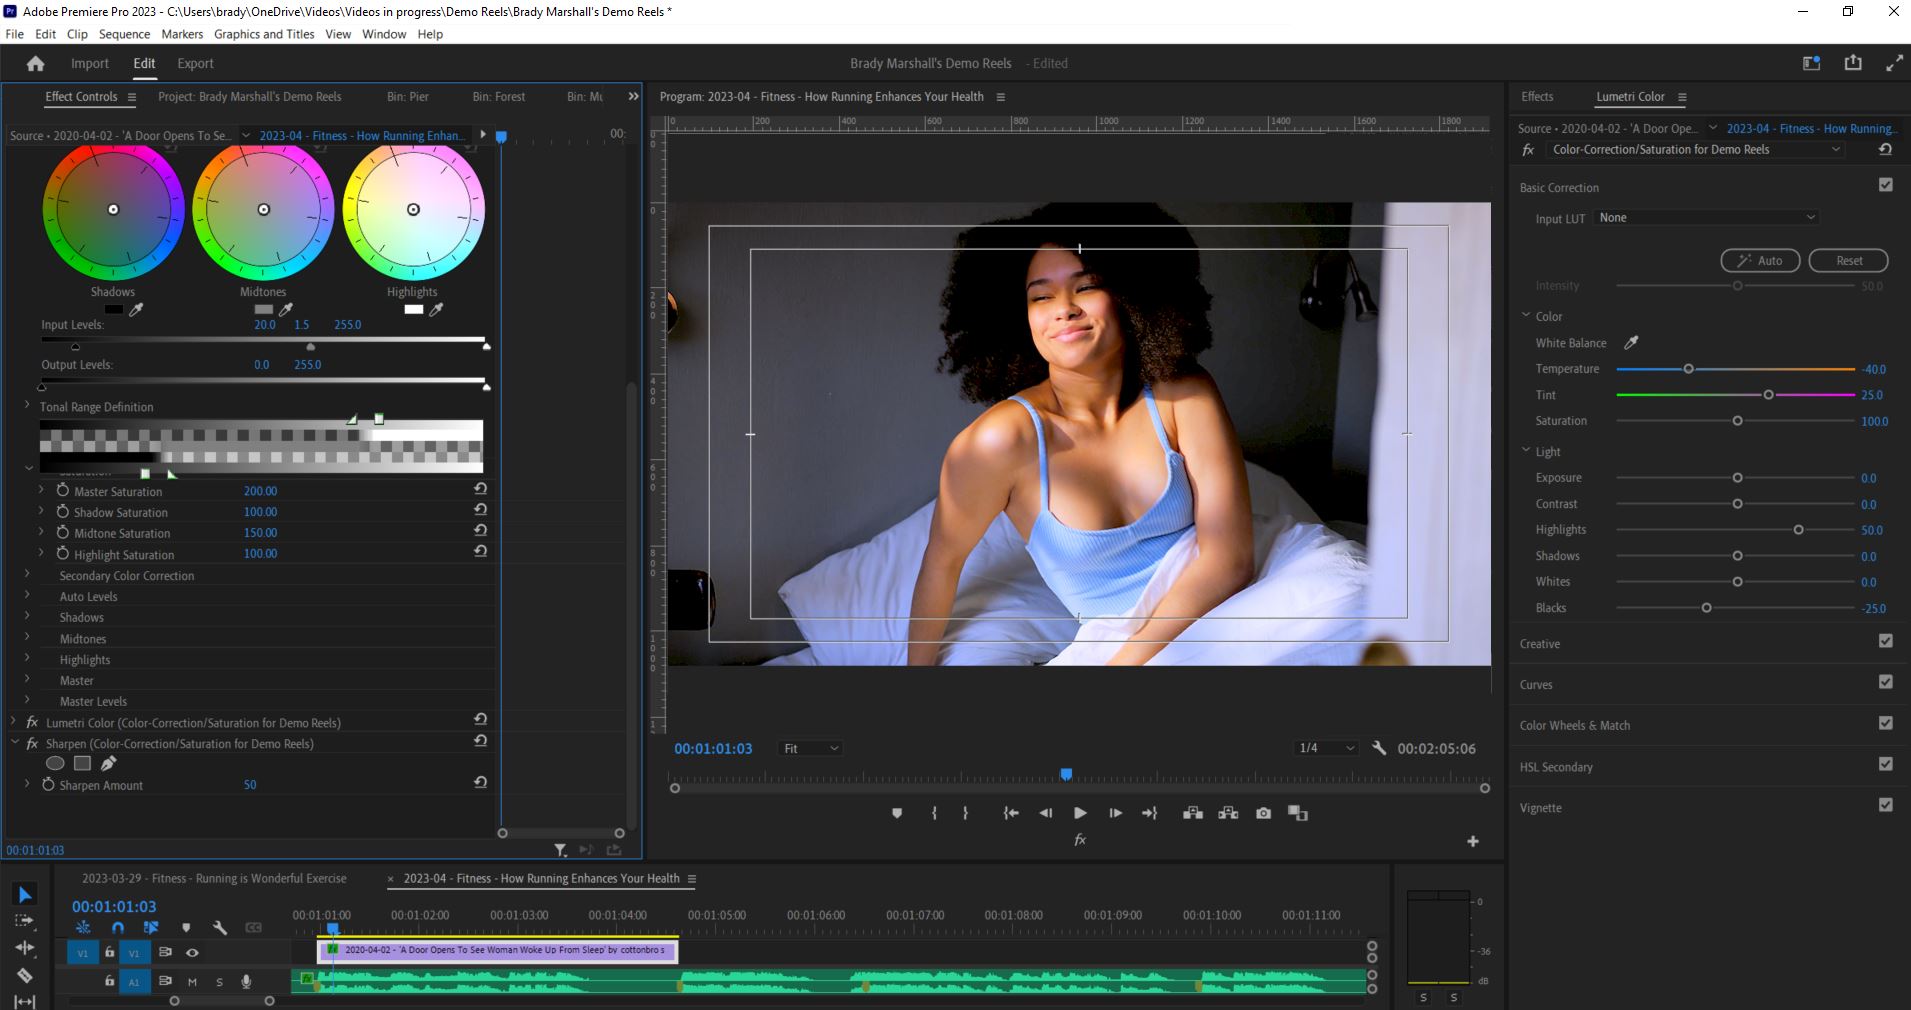Open the Fit zoom level dropdown

tap(811, 748)
